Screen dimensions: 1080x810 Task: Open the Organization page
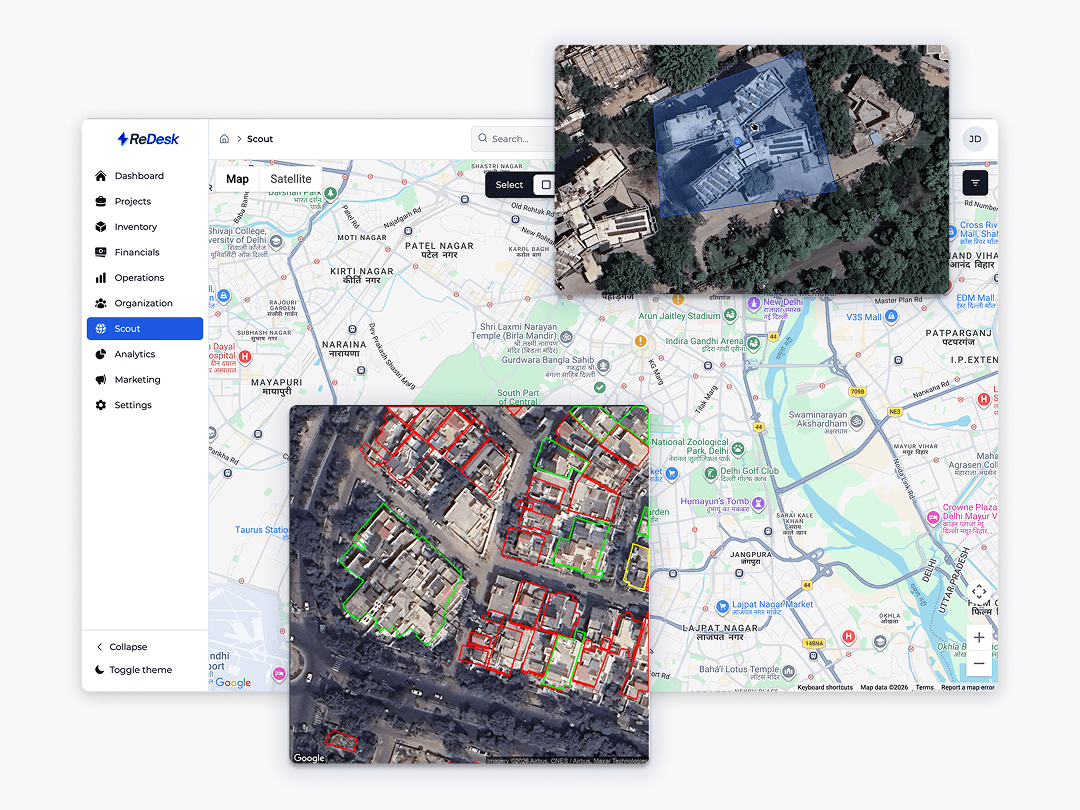[x=145, y=303]
